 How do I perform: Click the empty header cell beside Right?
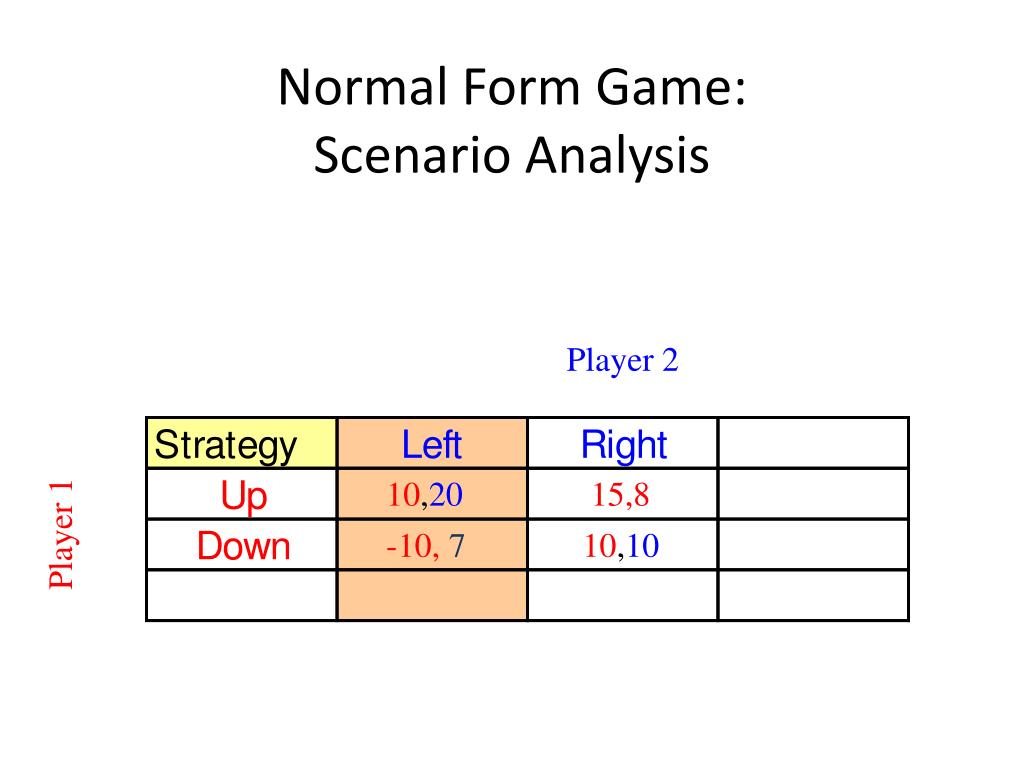[x=813, y=443]
